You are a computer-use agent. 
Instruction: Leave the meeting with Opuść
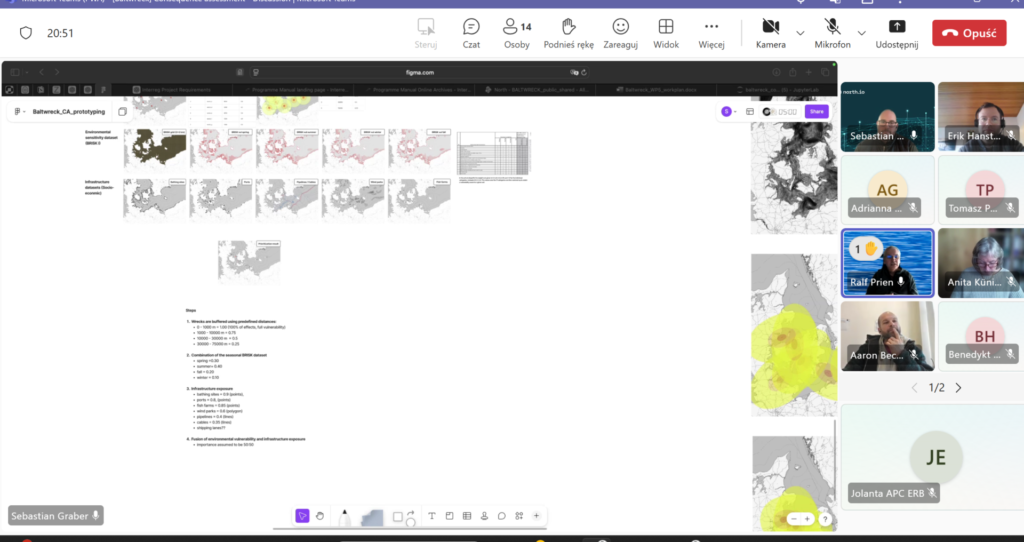point(968,32)
